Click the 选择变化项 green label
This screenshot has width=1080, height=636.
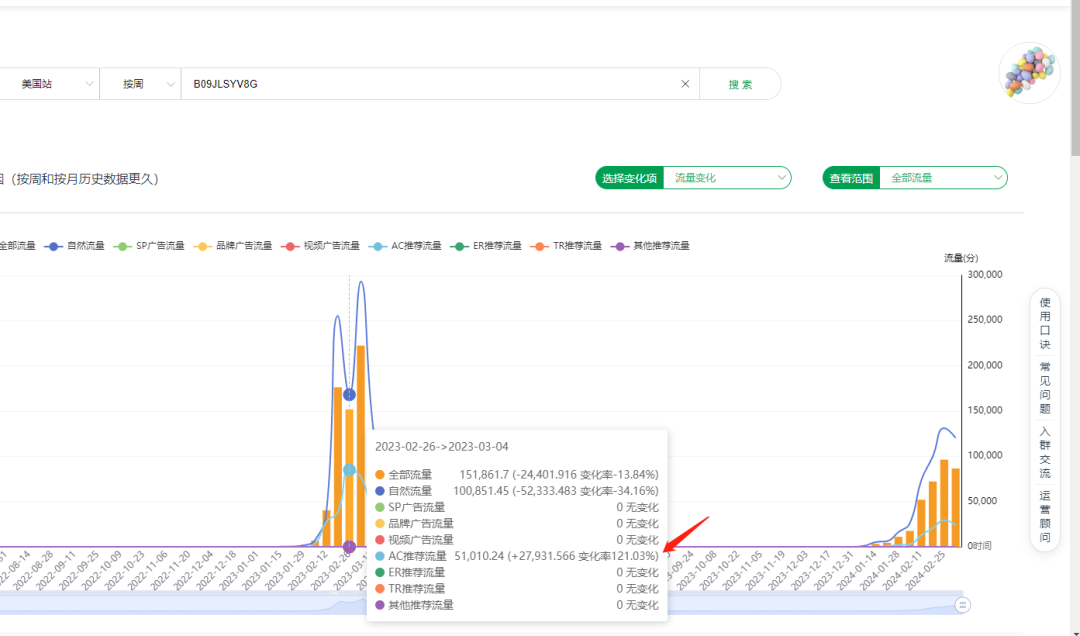pyautogui.click(x=630, y=178)
